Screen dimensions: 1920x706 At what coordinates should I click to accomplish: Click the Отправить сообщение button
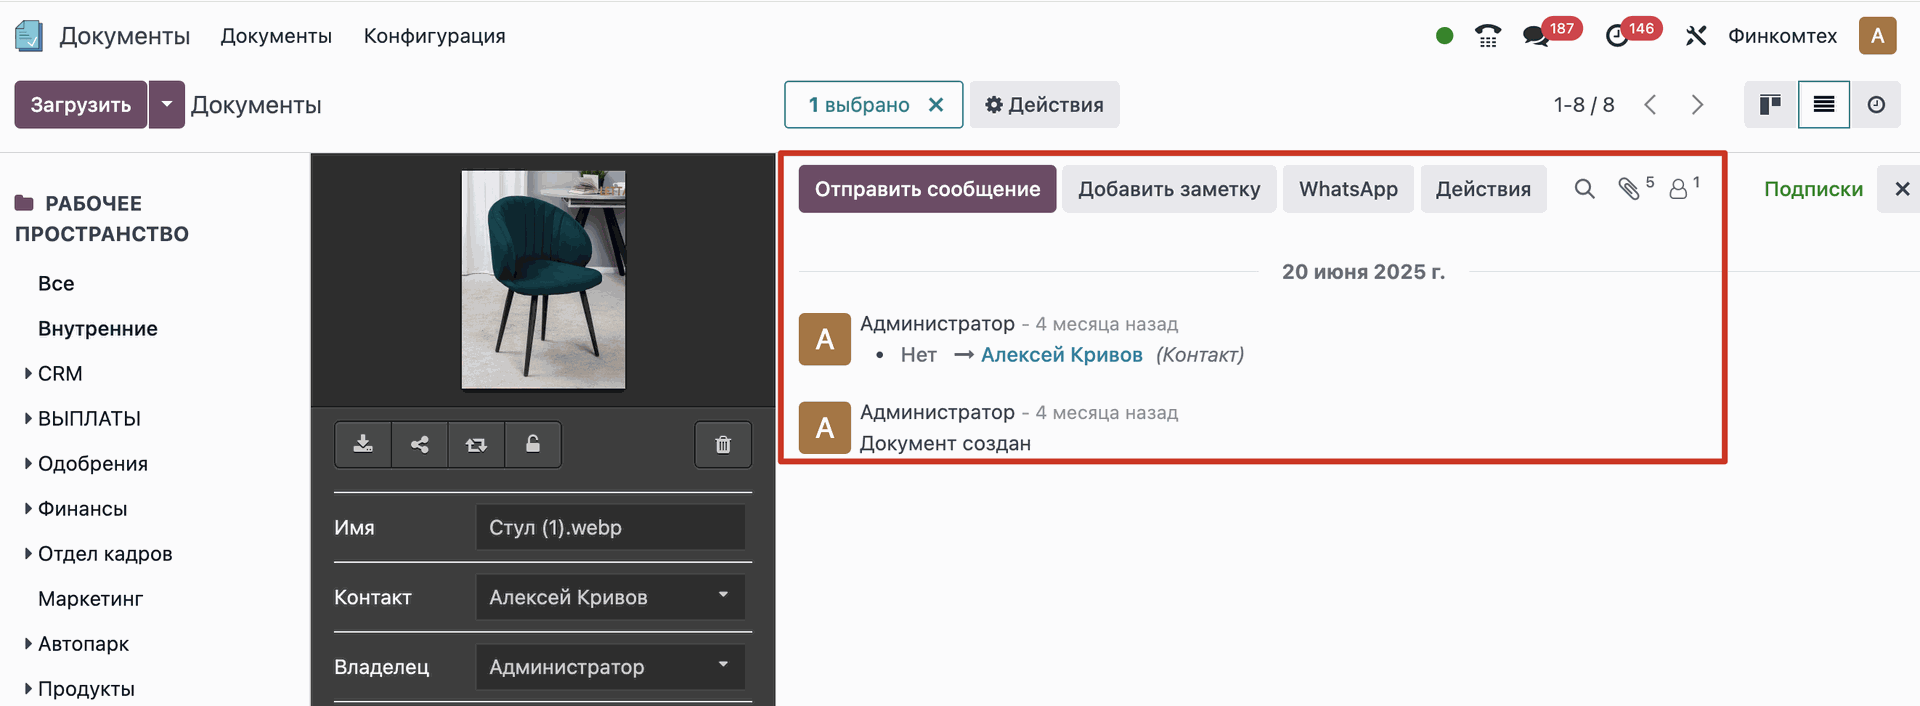[x=927, y=189]
